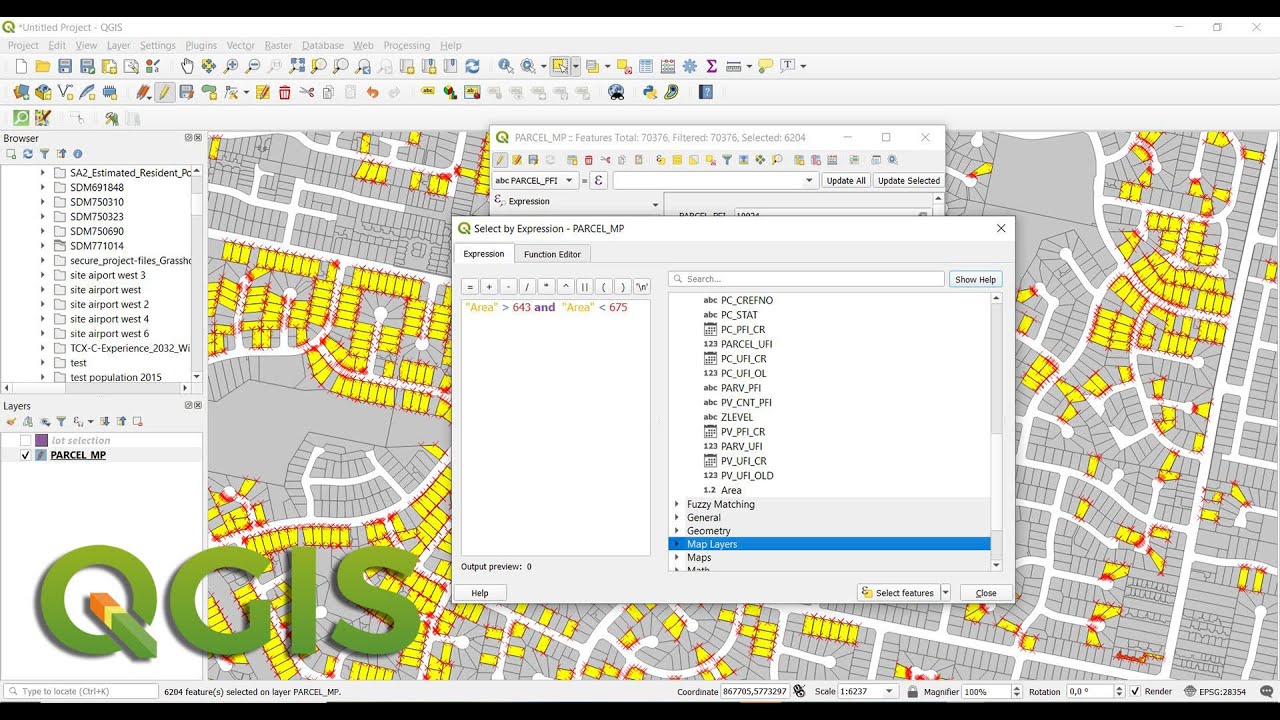This screenshot has width=1280, height=720.
Task: Toggle the scale lock icon
Action: (x=911, y=691)
